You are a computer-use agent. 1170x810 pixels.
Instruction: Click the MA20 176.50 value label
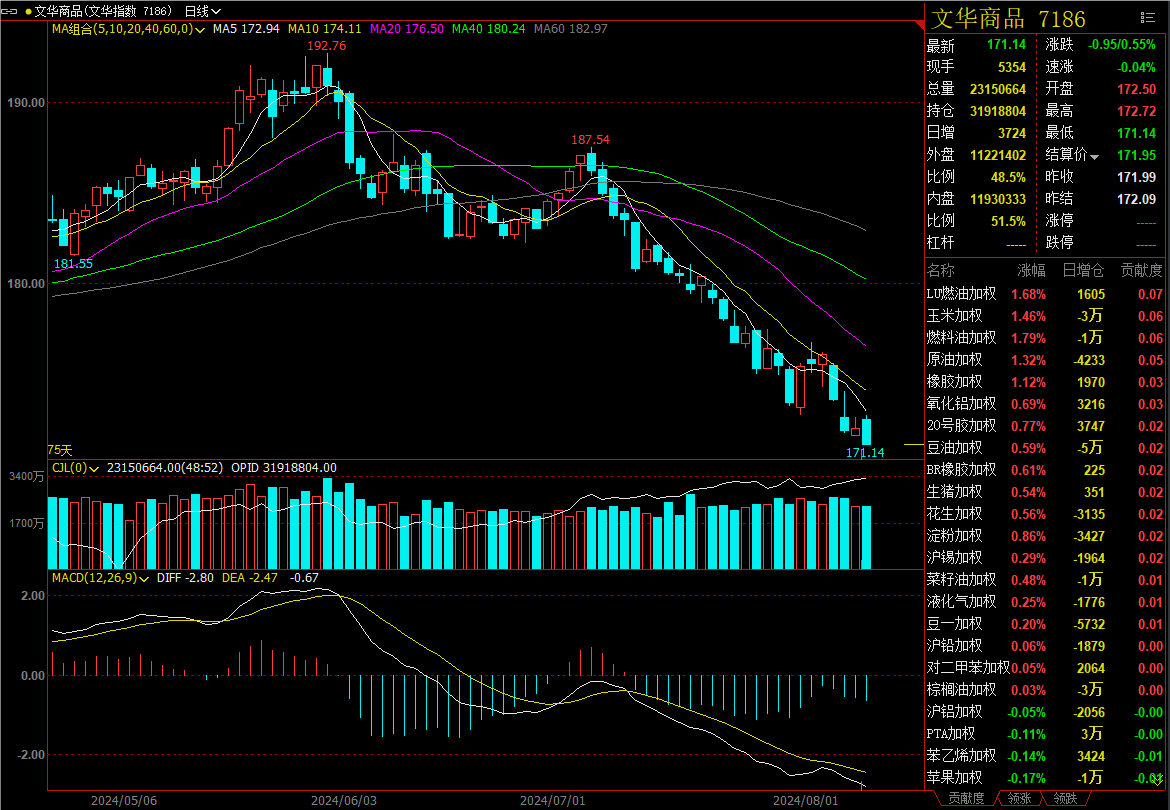(407, 29)
